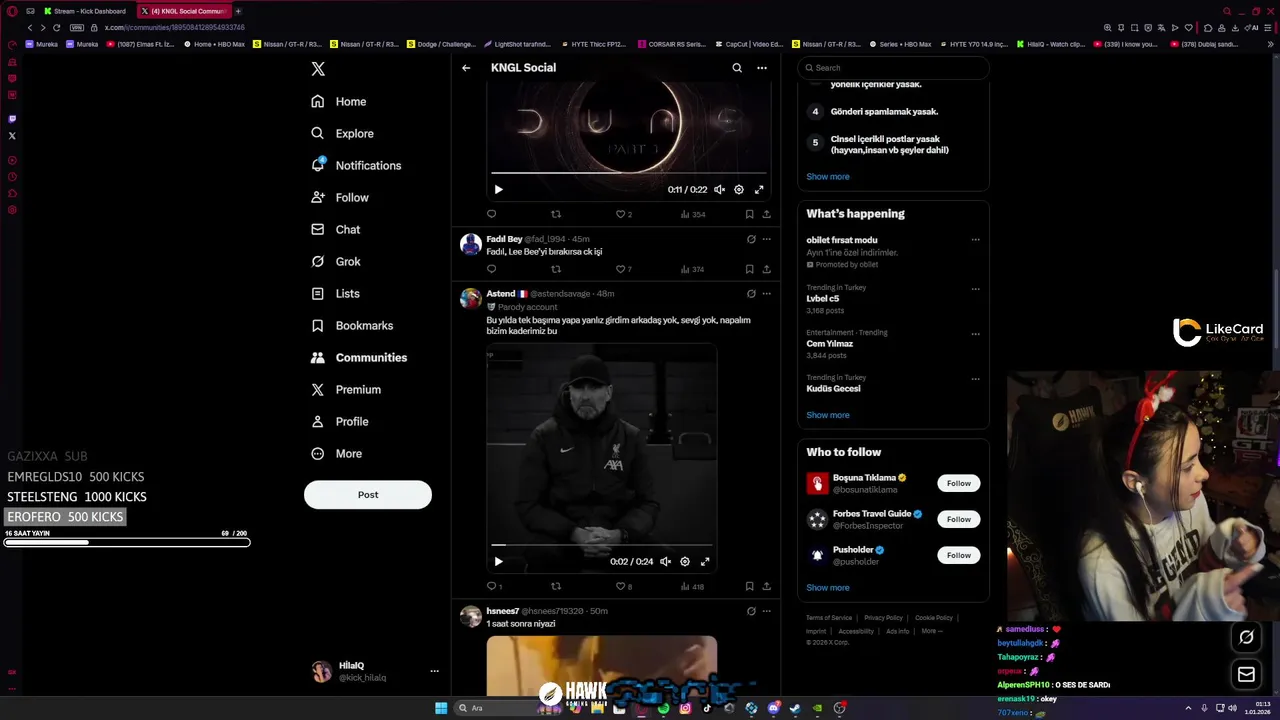Image resolution: width=1280 pixels, height=720 pixels.
Task: Reply to the Astend post
Action: click(494, 586)
